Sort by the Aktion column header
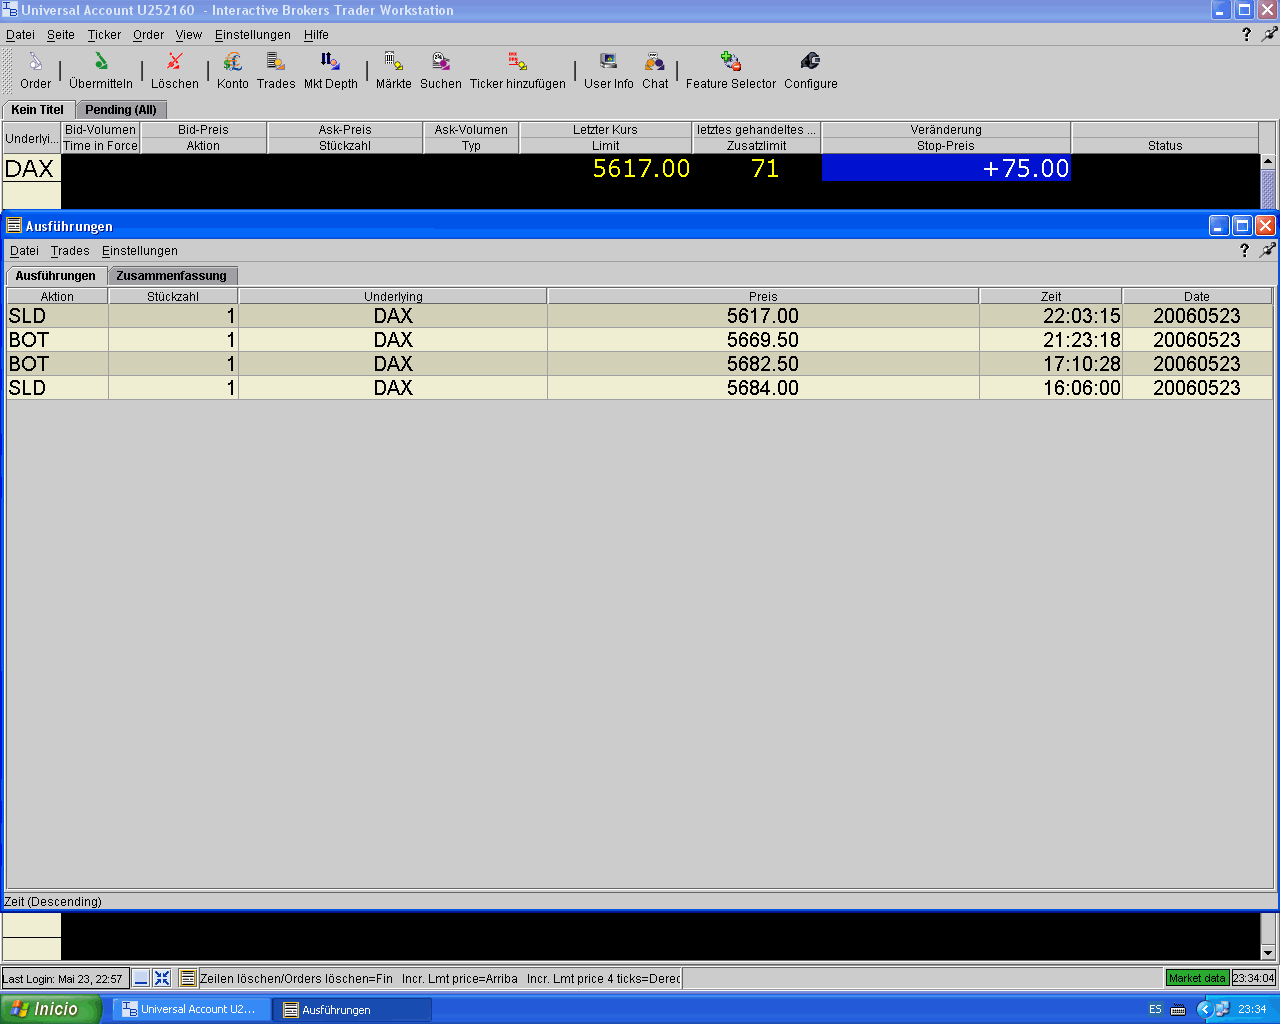 pyautogui.click(x=57, y=296)
